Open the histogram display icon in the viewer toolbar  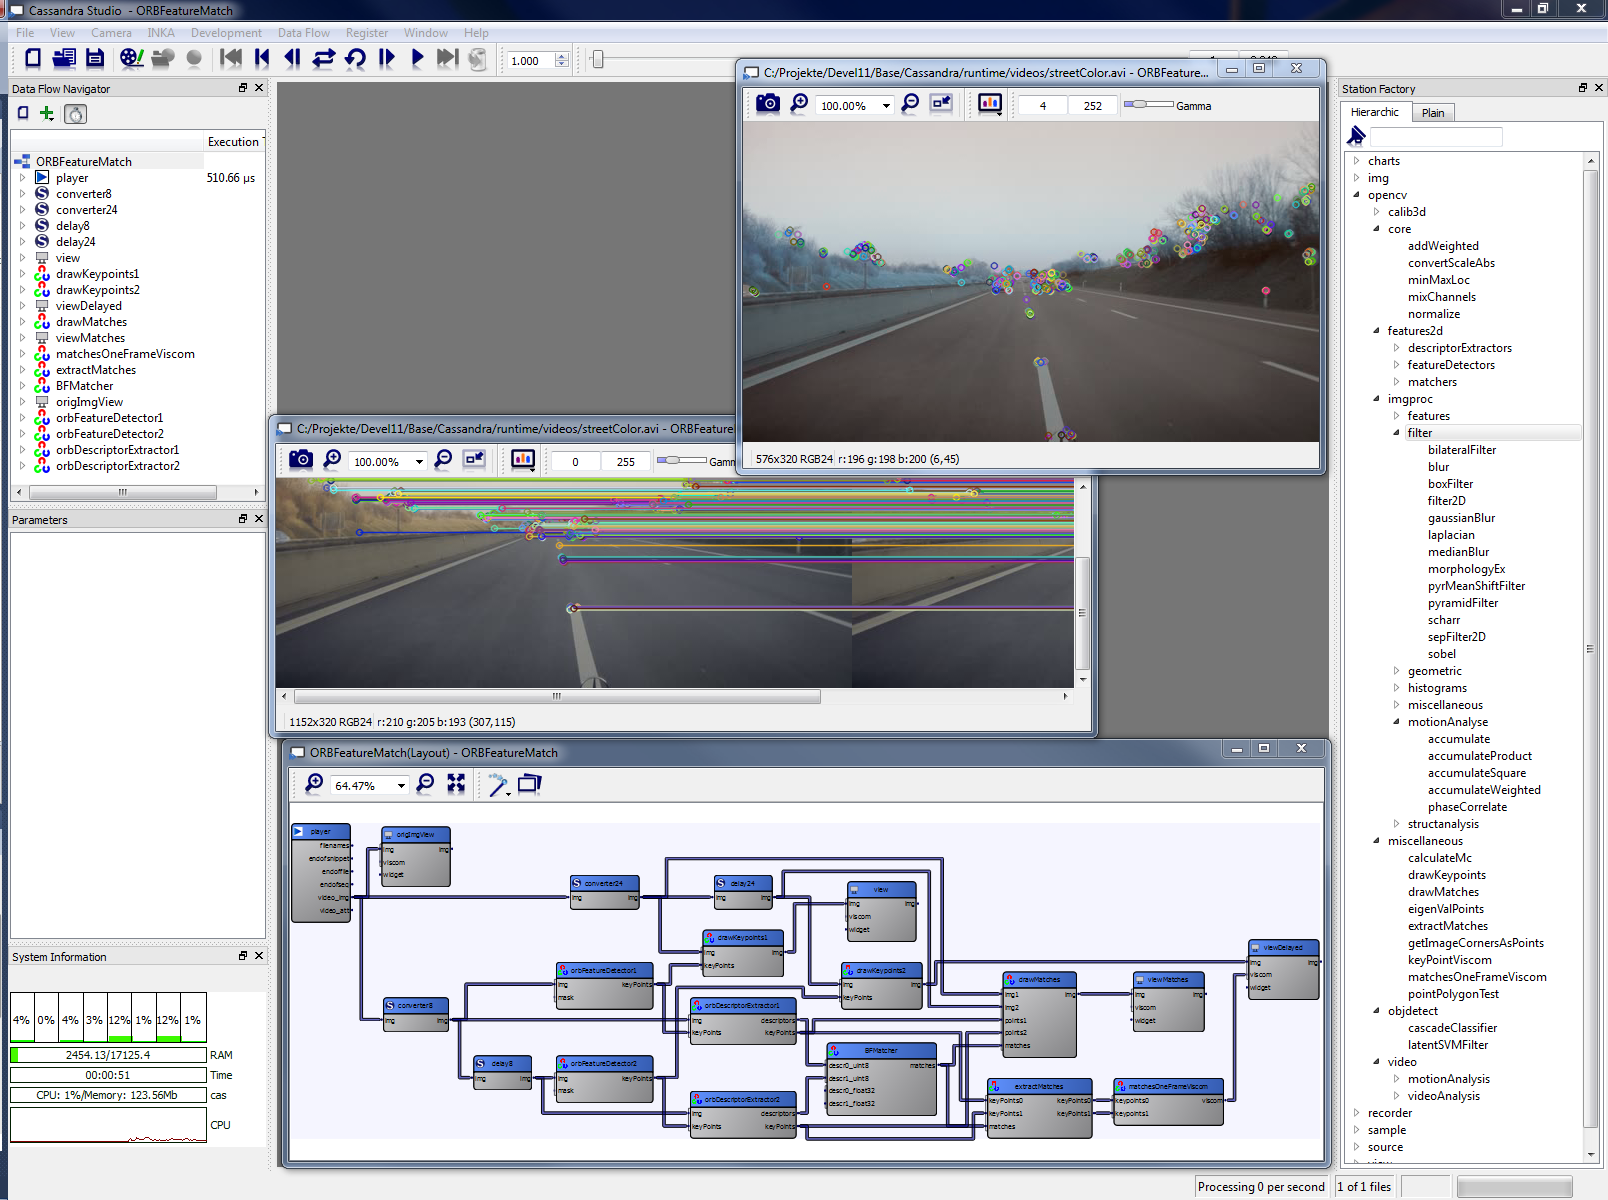click(989, 103)
